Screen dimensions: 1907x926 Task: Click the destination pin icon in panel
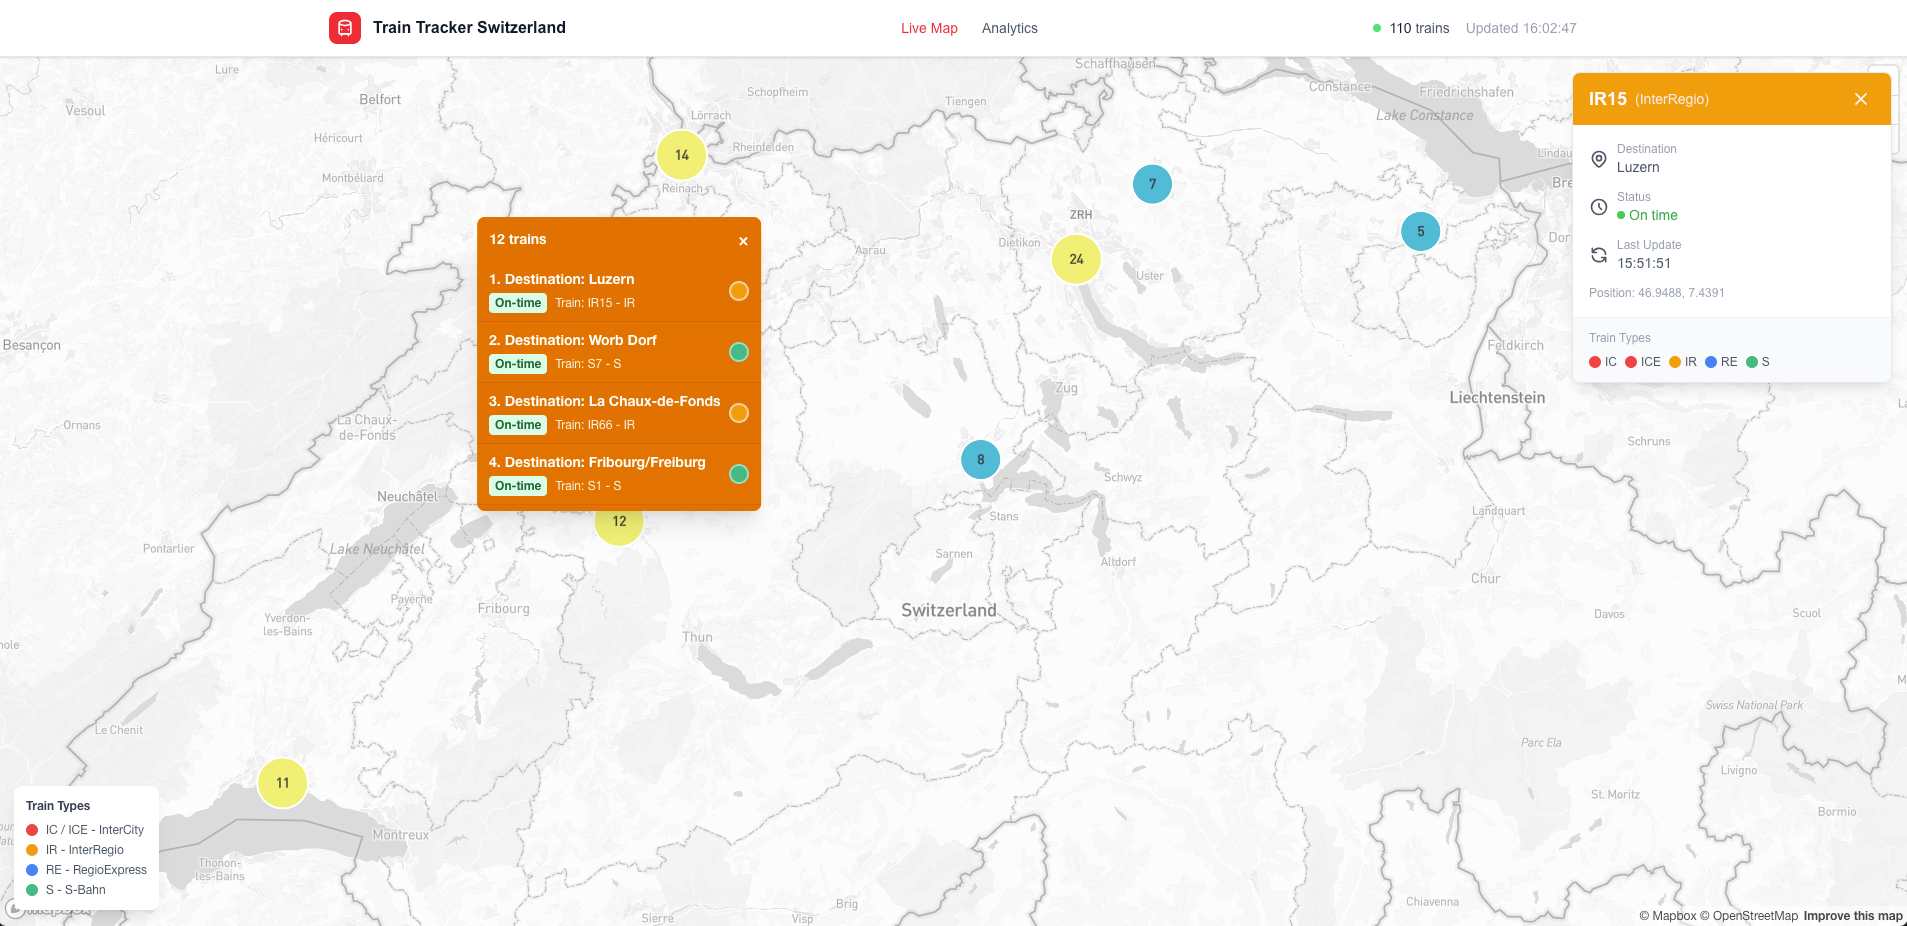point(1598,159)
